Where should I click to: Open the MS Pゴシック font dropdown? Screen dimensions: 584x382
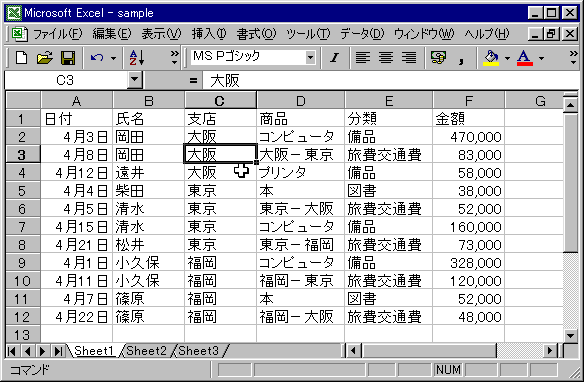point(310,58)
